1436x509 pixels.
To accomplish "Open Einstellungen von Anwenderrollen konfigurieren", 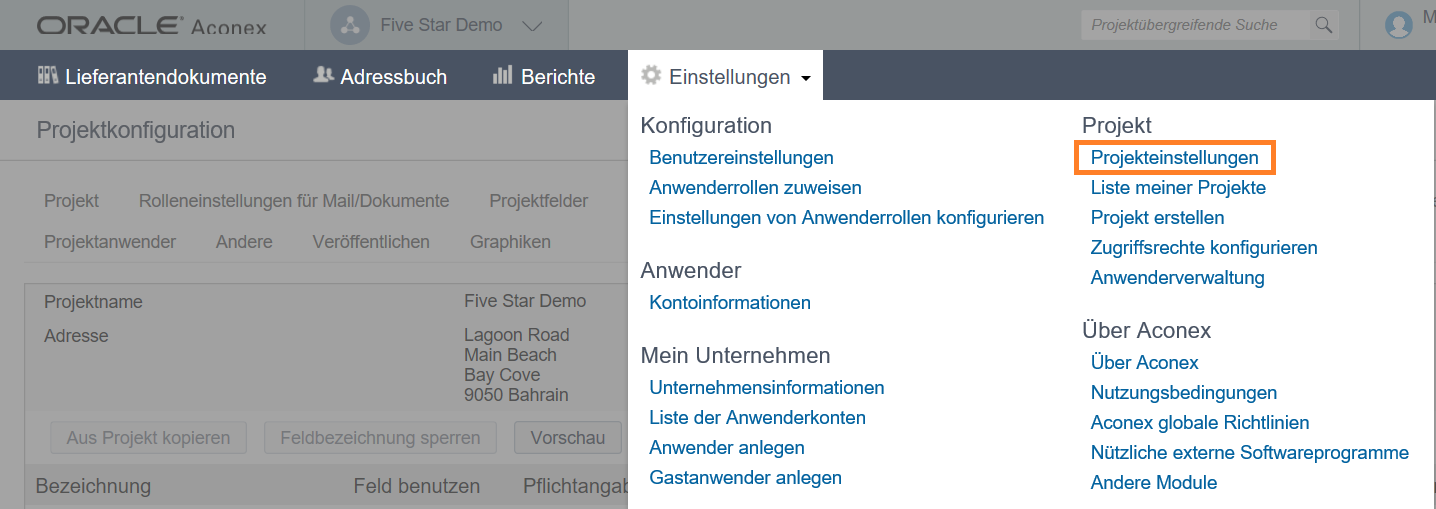I will pyautogui.click(x=846, y=217).
